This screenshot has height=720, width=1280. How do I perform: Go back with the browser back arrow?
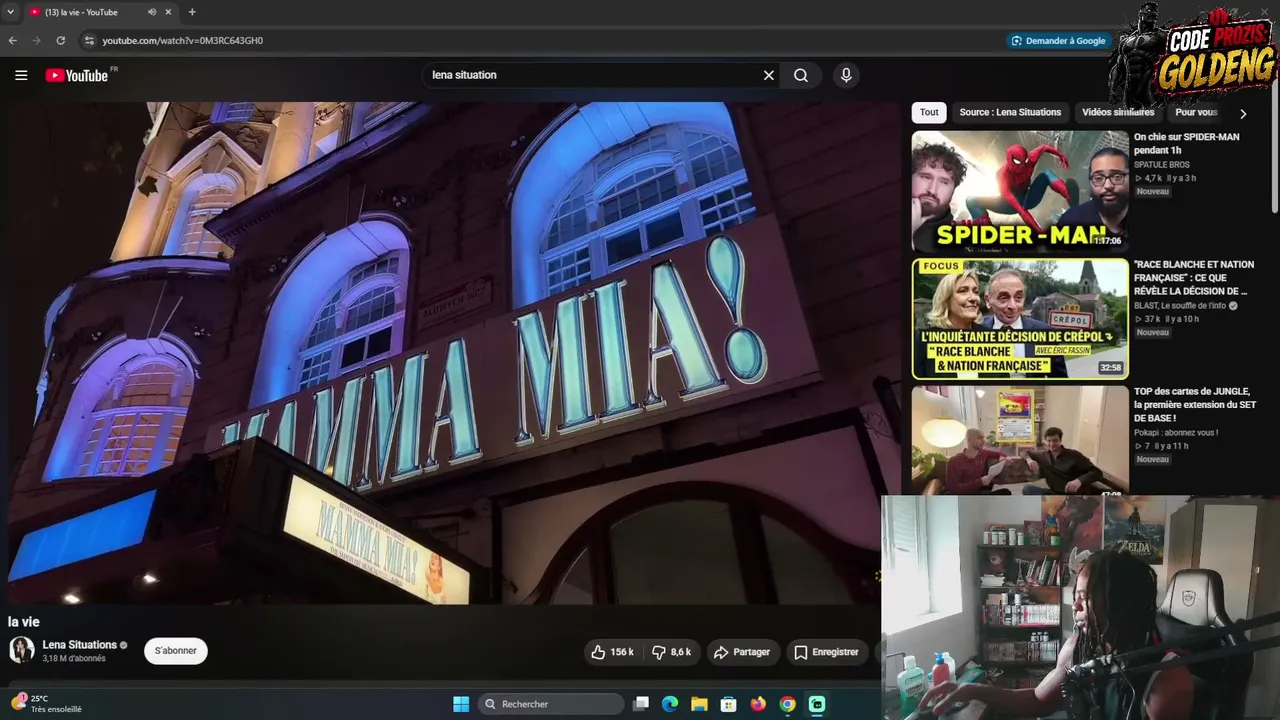[13, 41]
